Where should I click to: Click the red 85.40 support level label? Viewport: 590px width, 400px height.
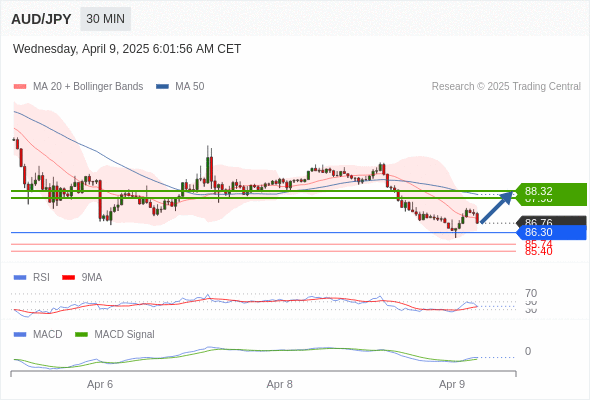click(538, 252)
